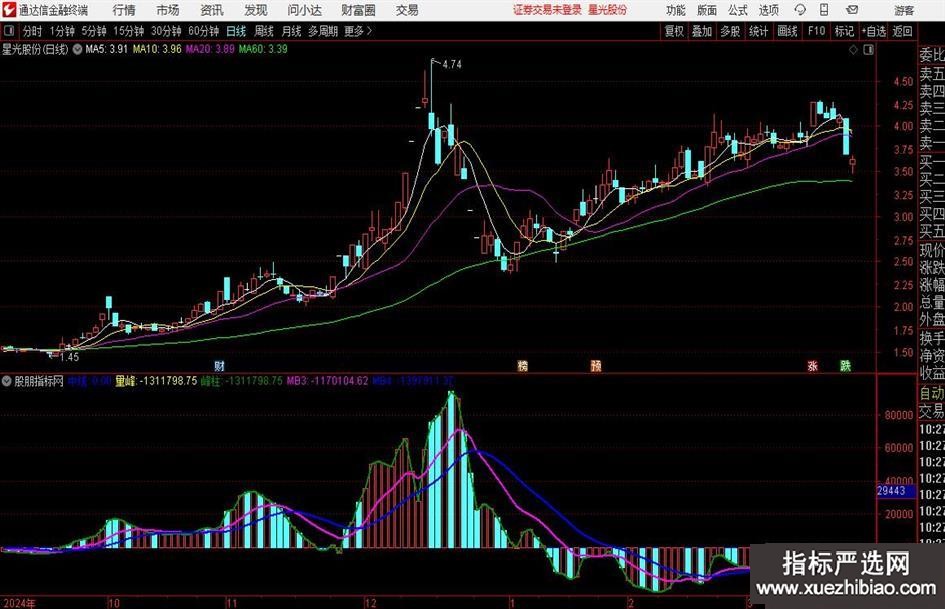
Task: Click the MB3 indicator value label
Action: pos(327,380)
